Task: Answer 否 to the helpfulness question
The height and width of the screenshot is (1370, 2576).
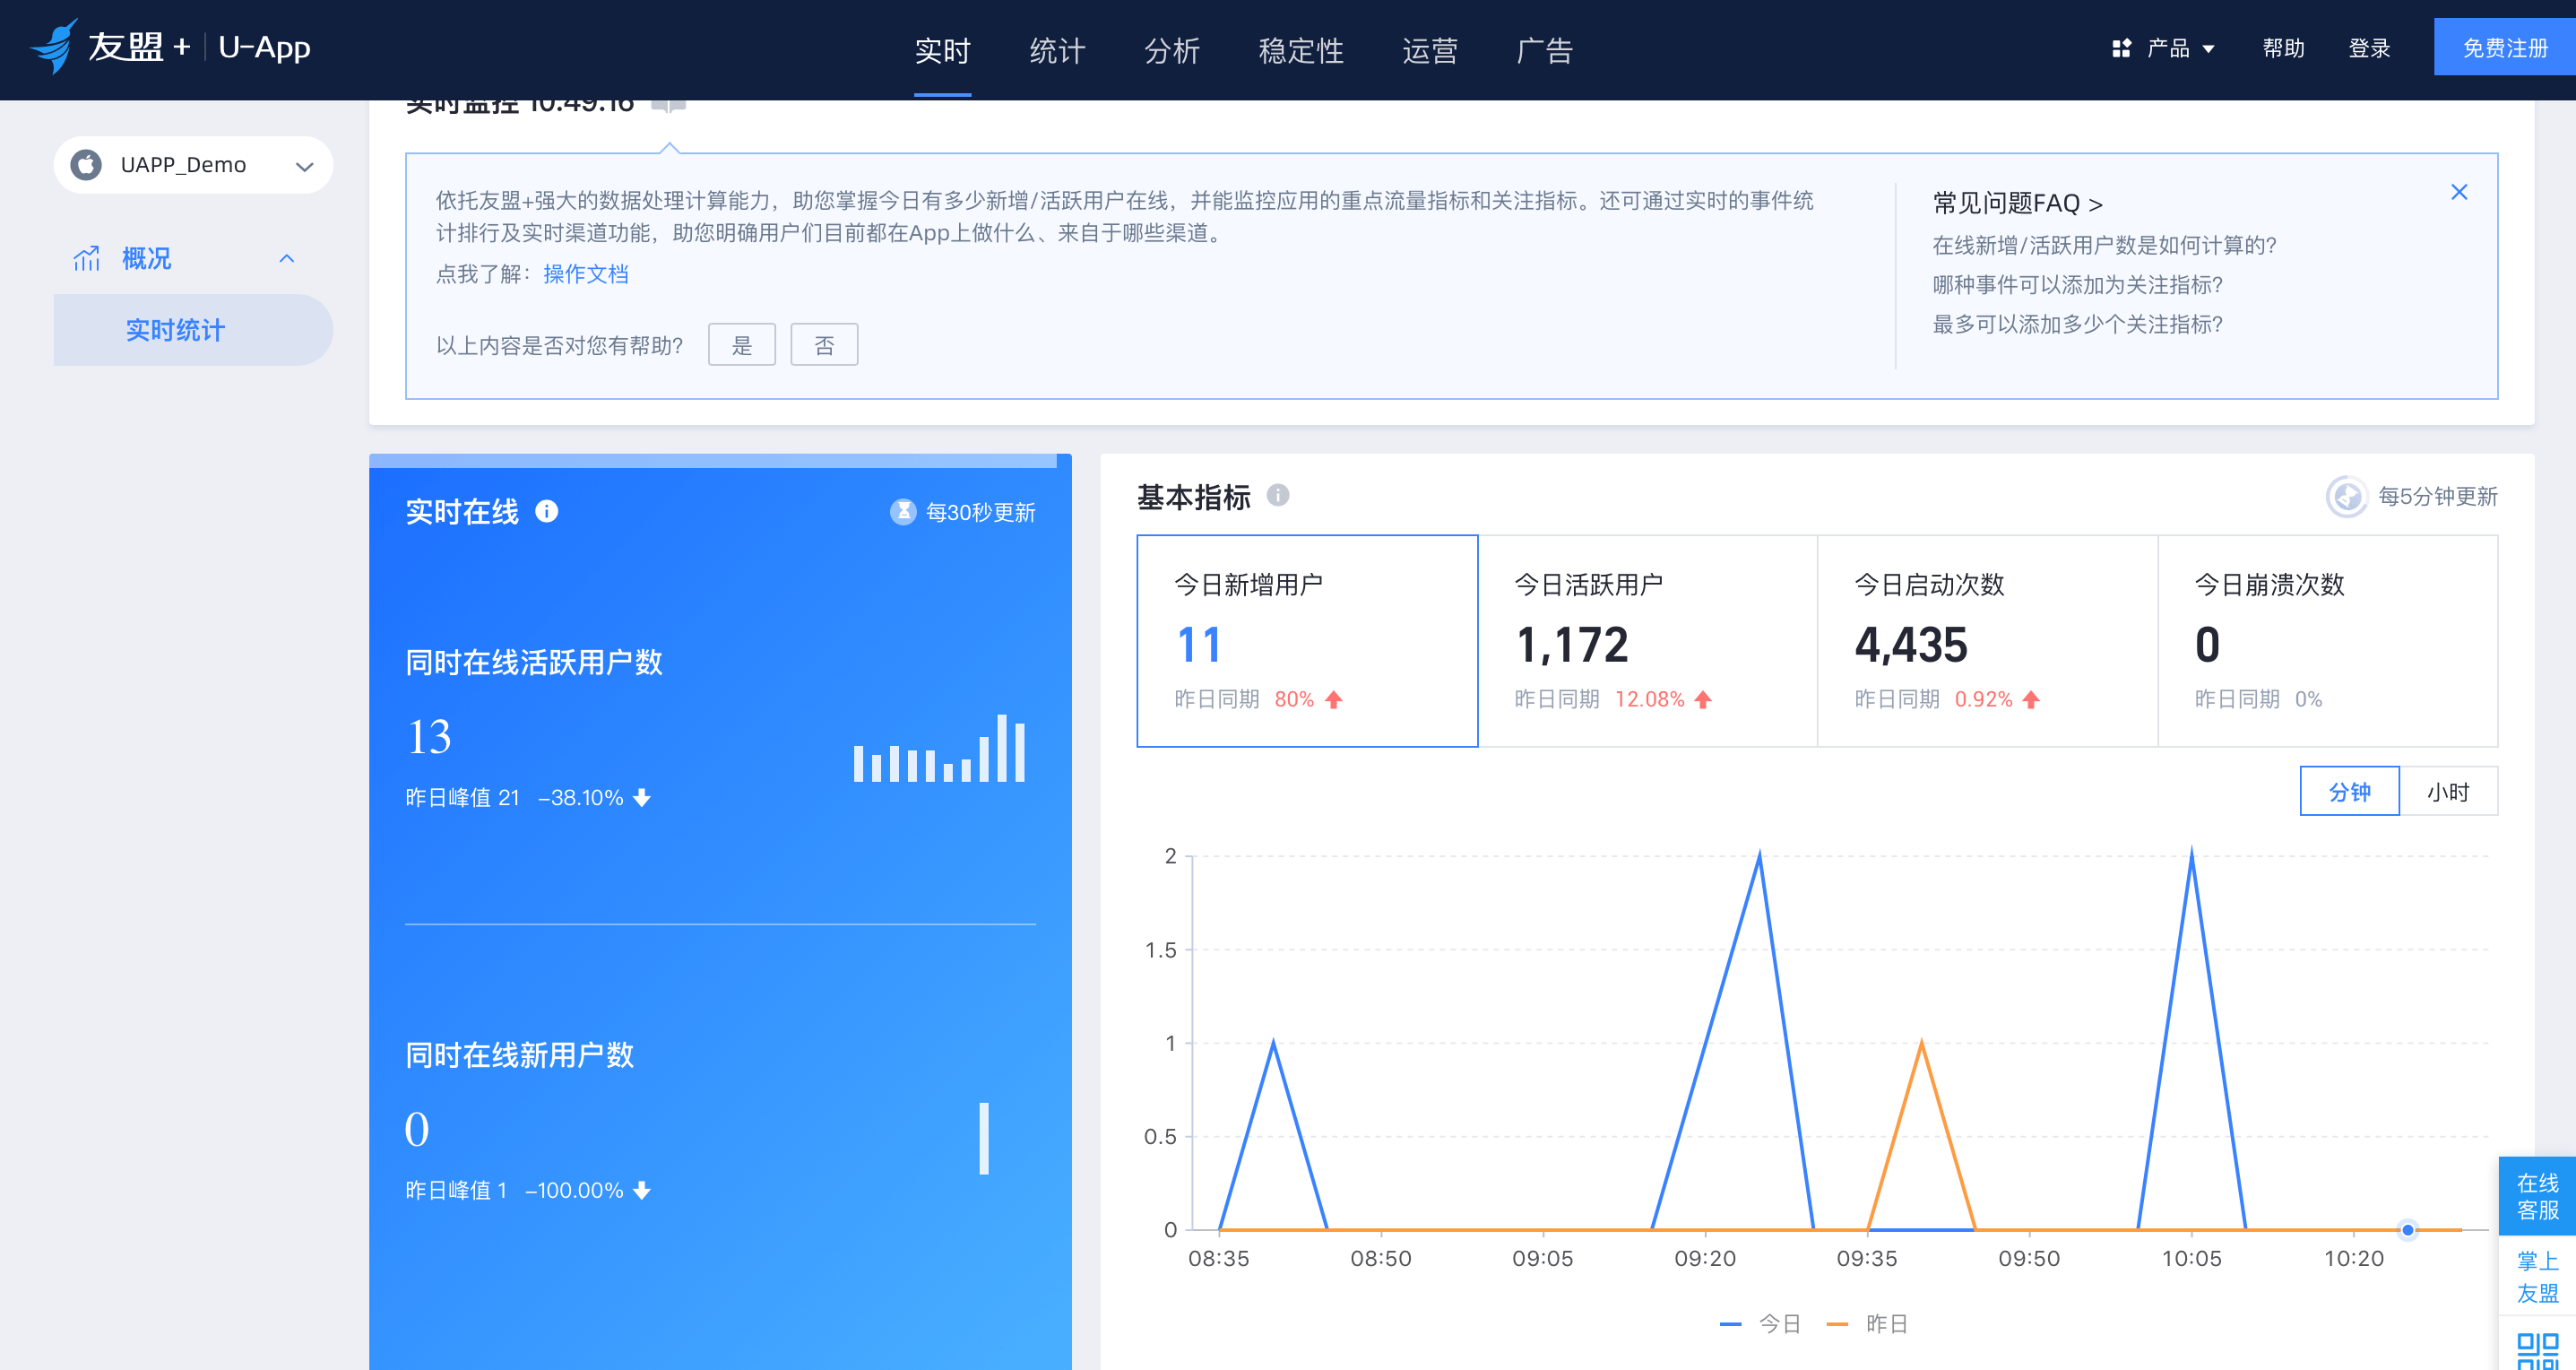Action: point(824,345)
